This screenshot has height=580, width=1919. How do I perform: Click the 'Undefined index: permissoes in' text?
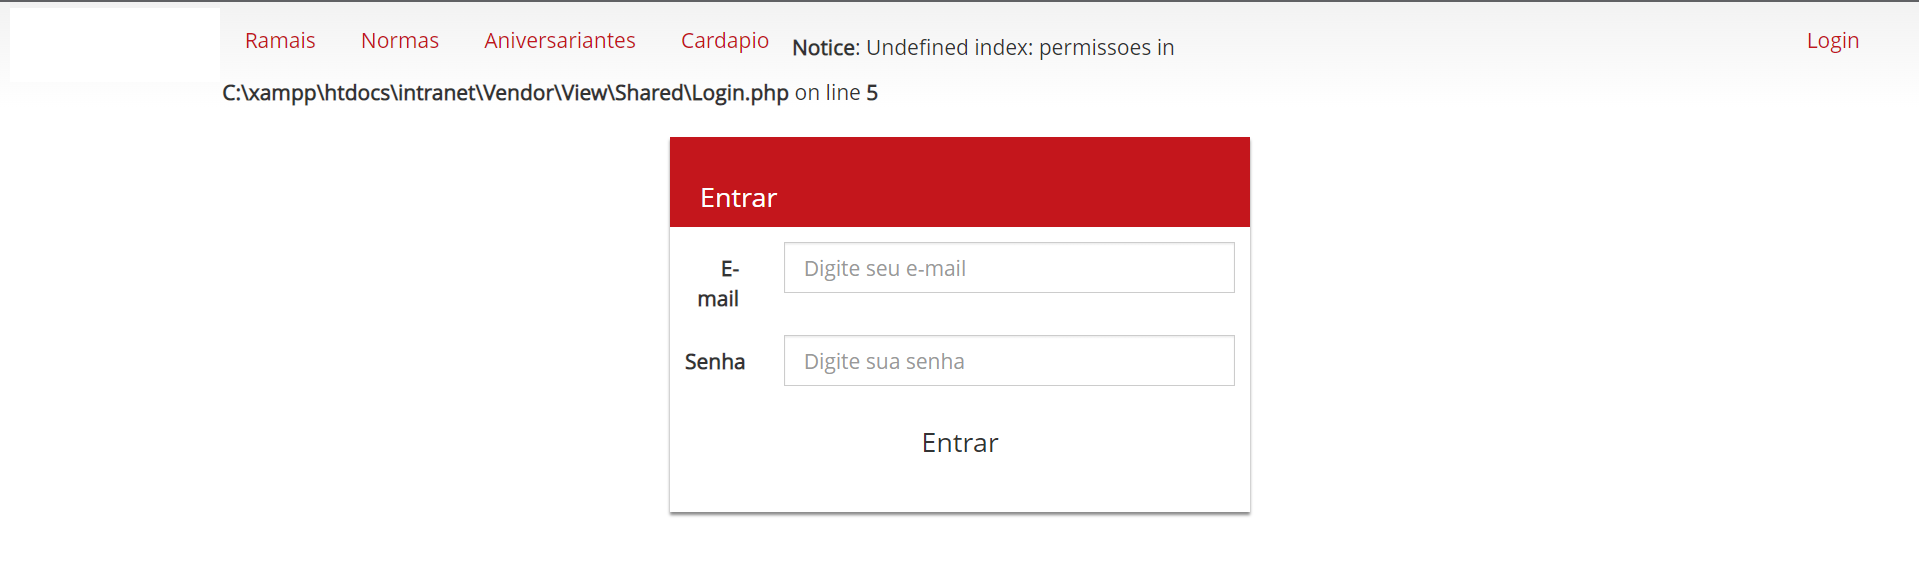[1020, 47]
